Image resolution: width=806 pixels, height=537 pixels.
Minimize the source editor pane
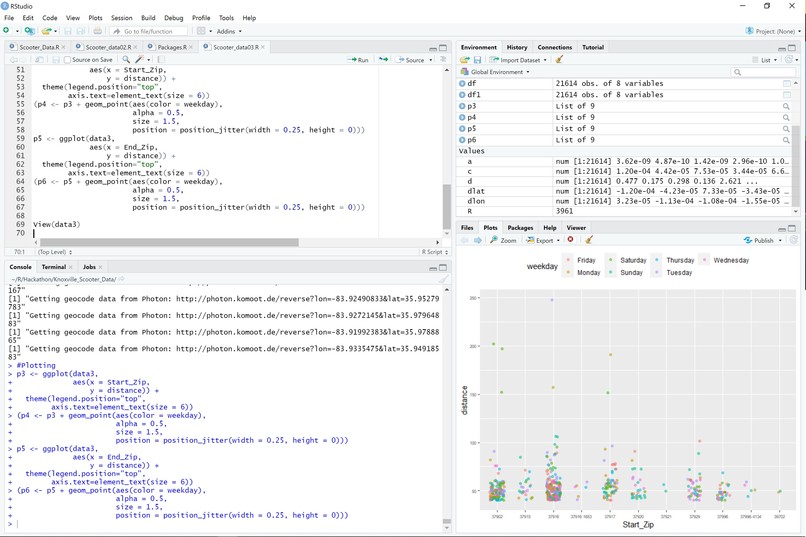tap(433, 48)
